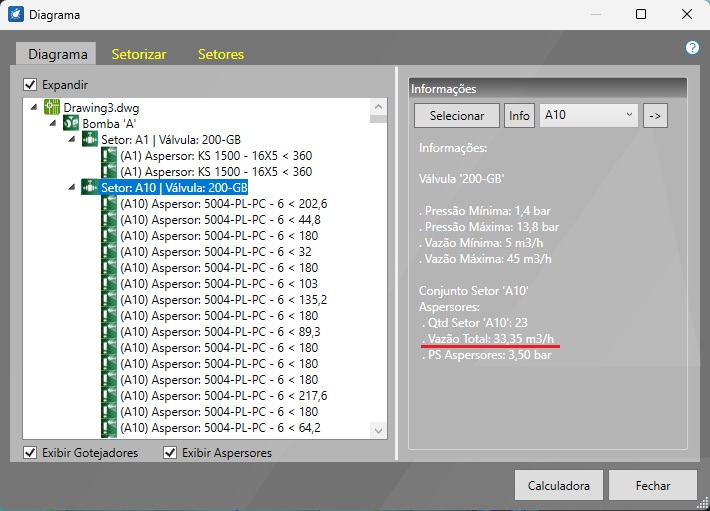Click the first KS 1500 sprinkler icon

pyautogui.click(x=109, y=156)
